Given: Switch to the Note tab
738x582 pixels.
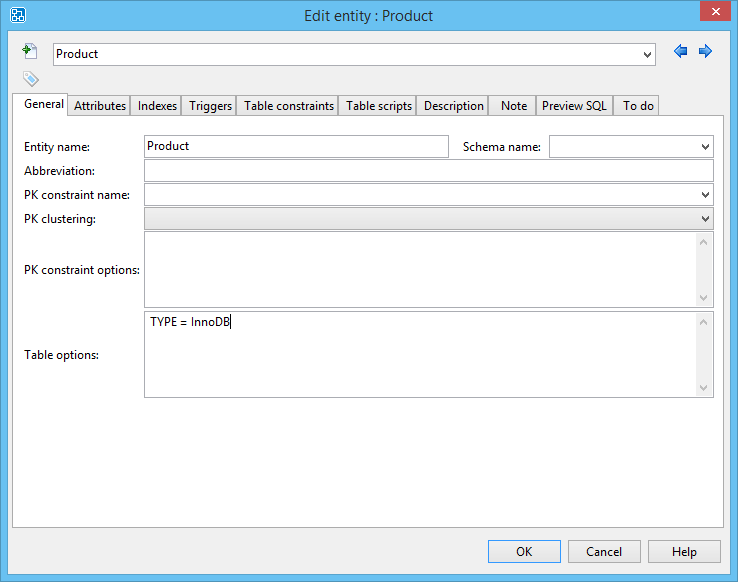Looking at the screenshot, I should [x=513, y=106].
